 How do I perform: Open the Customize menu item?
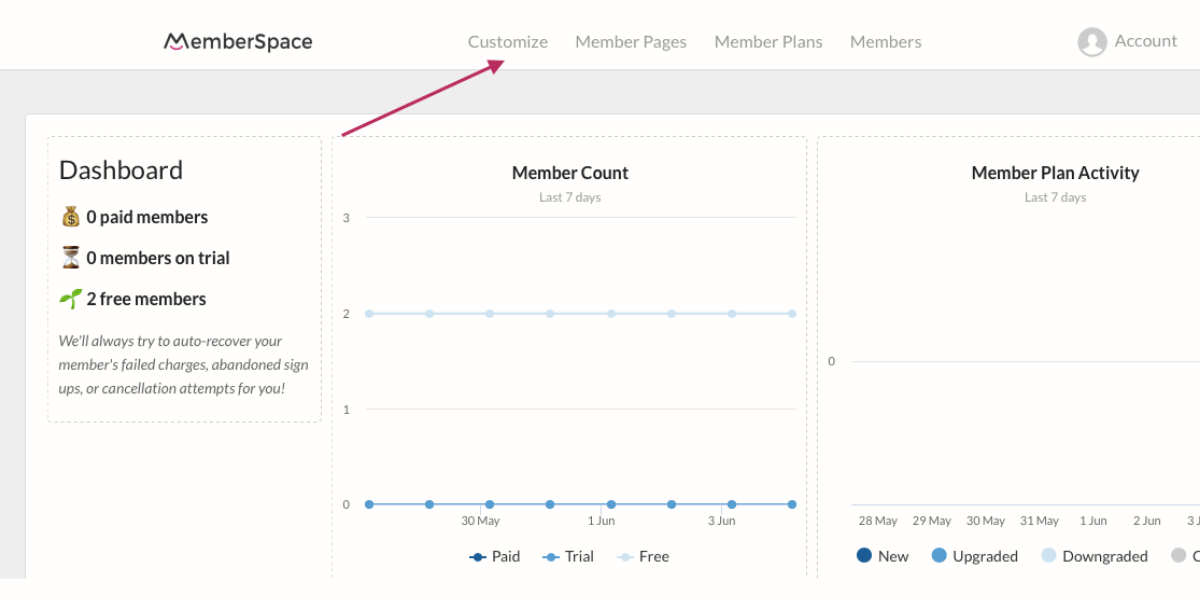click(x=508, y=42)
